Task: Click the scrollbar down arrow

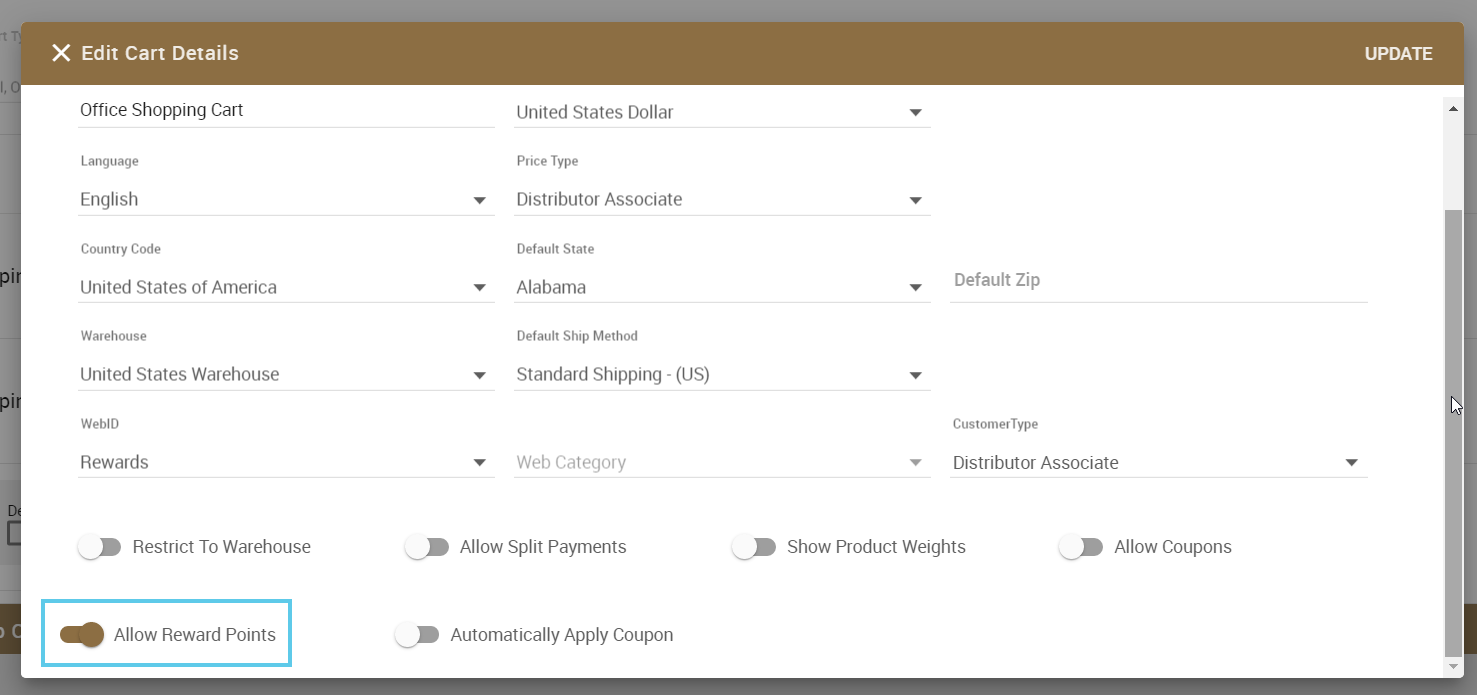Action: [x=1454, y=666]
